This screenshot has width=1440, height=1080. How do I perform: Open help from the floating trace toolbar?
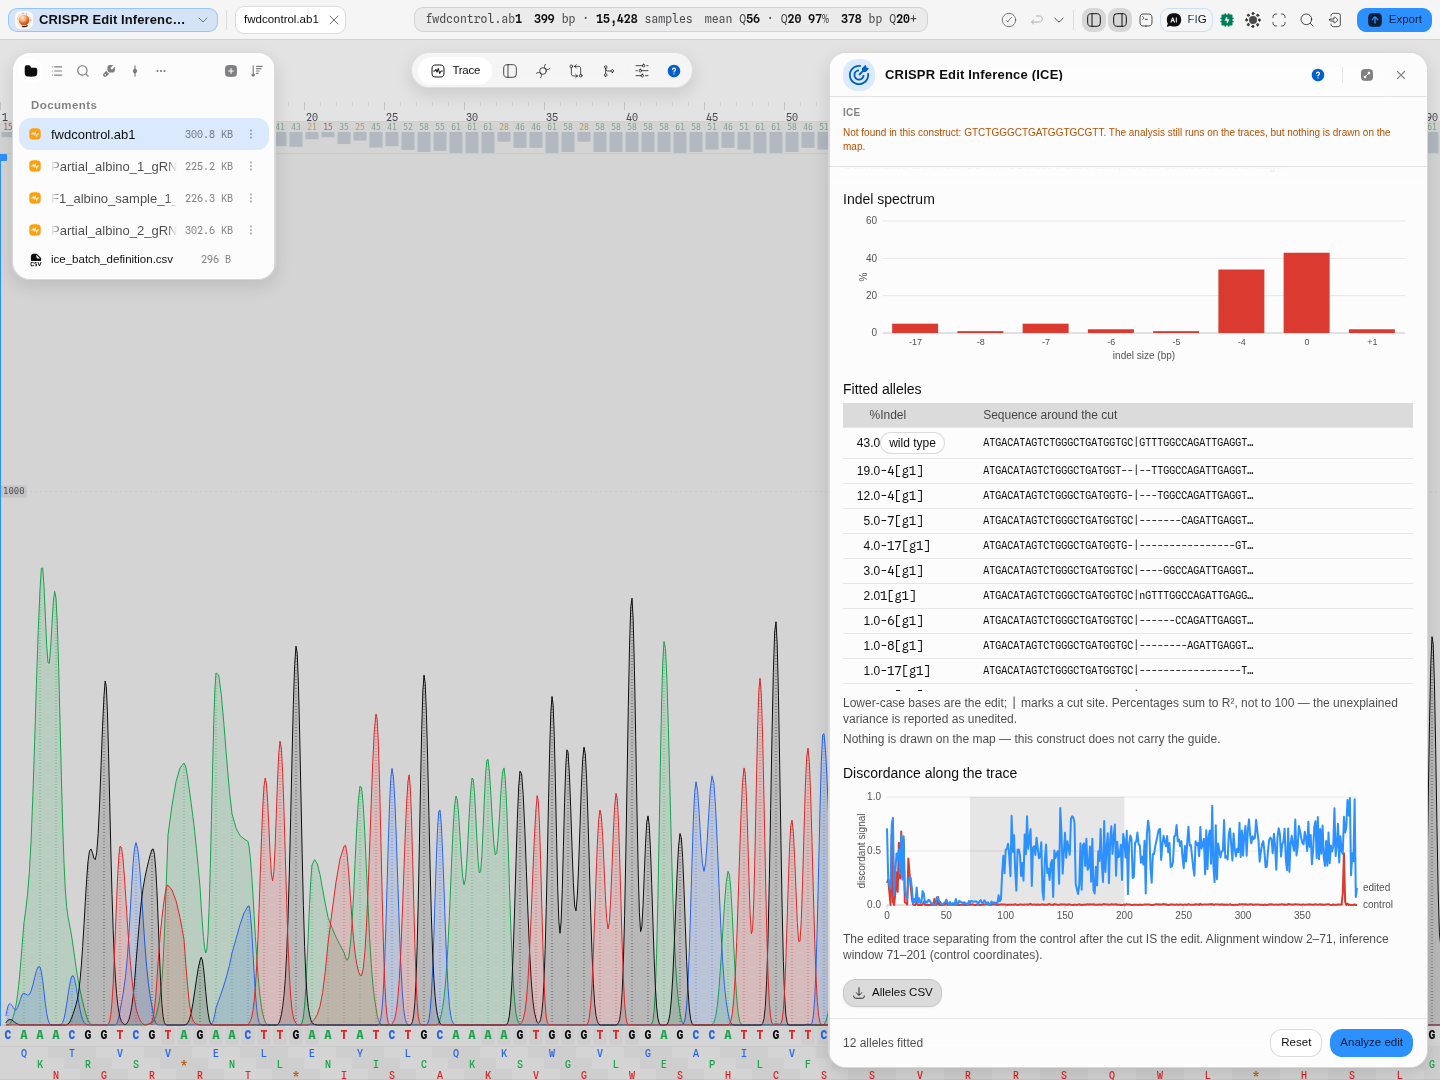pos(674,71)
